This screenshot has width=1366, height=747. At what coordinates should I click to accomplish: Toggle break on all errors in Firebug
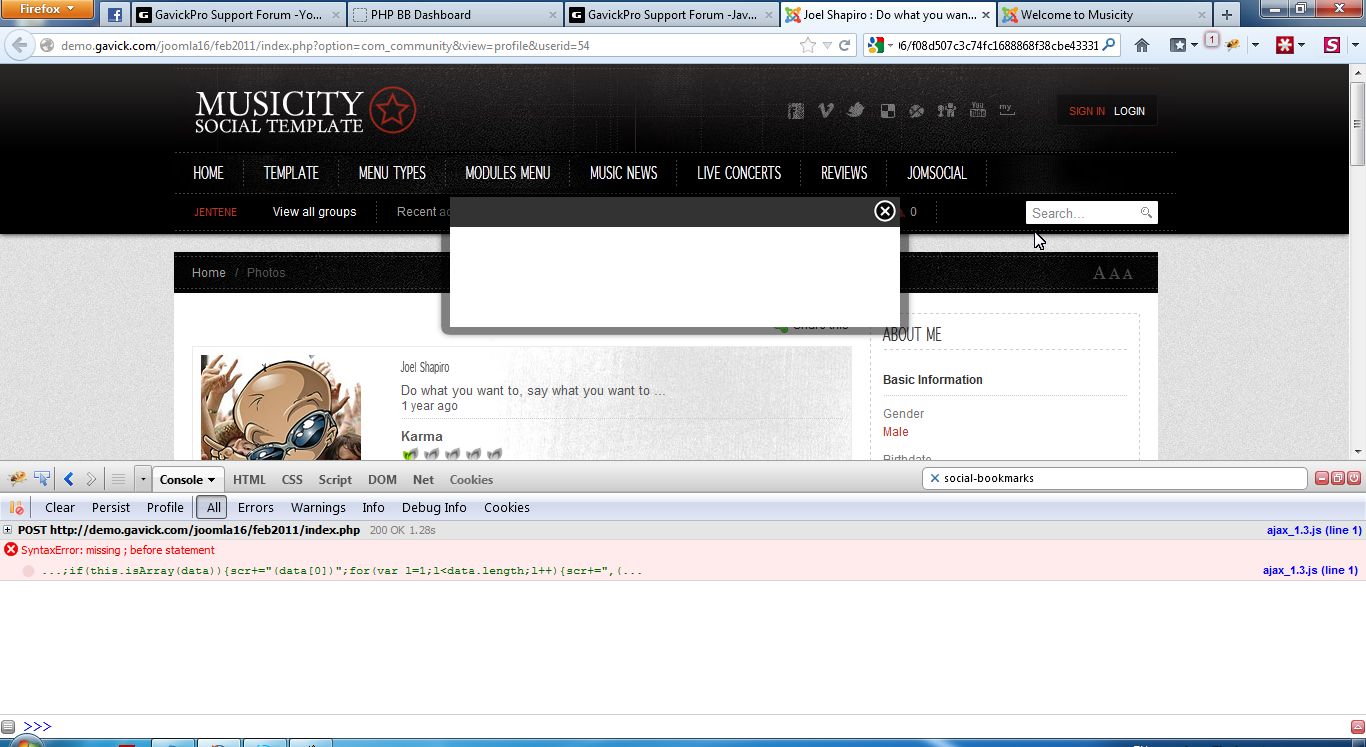pos(16,508)
